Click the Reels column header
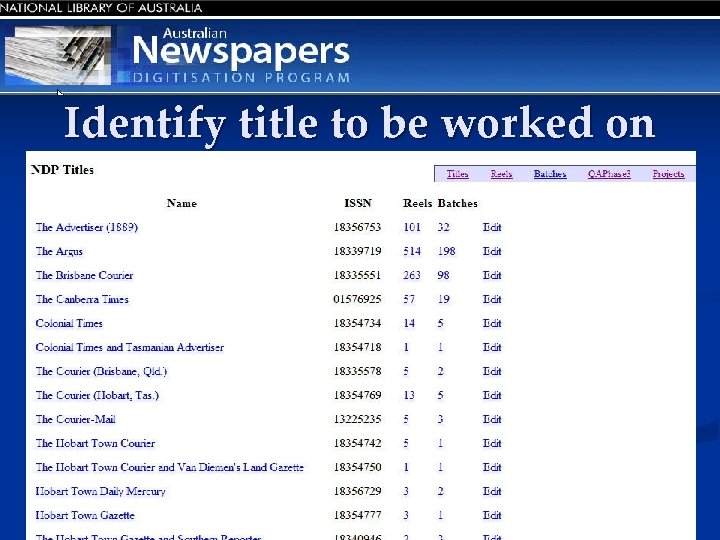This screenshot has width=720, height=540. 417,203
